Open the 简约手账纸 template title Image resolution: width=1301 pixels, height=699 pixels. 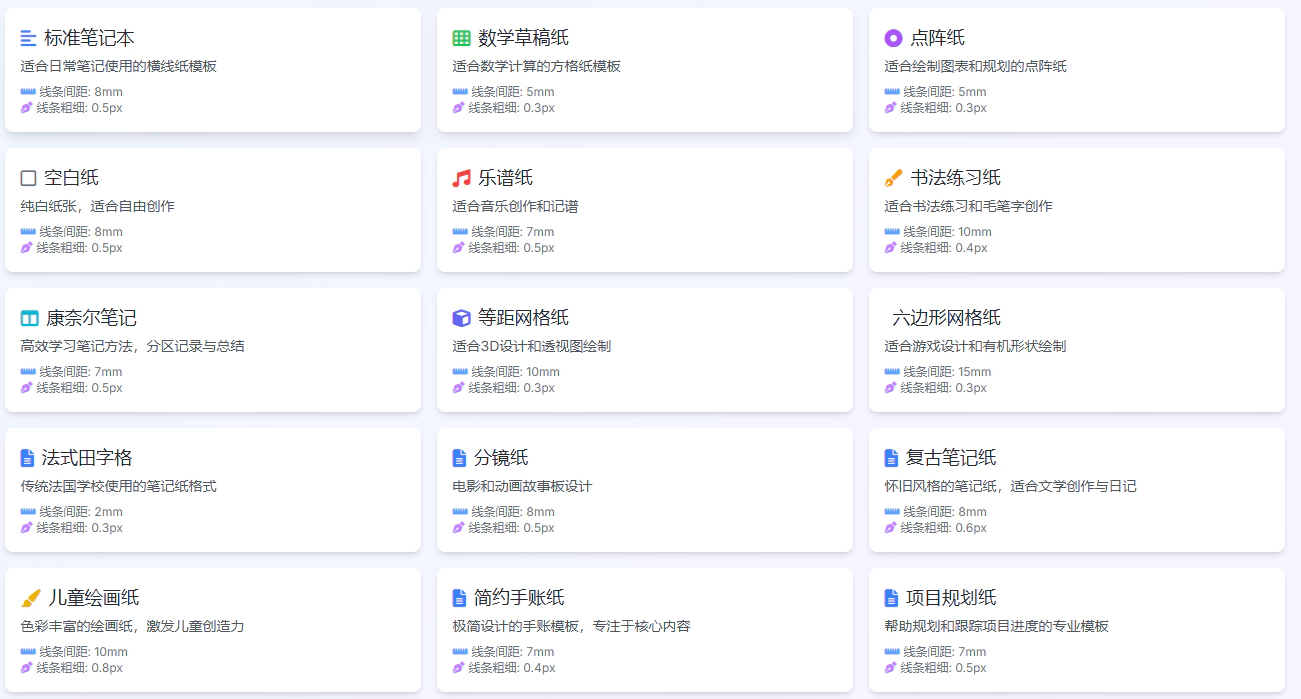tap(519, 598)
